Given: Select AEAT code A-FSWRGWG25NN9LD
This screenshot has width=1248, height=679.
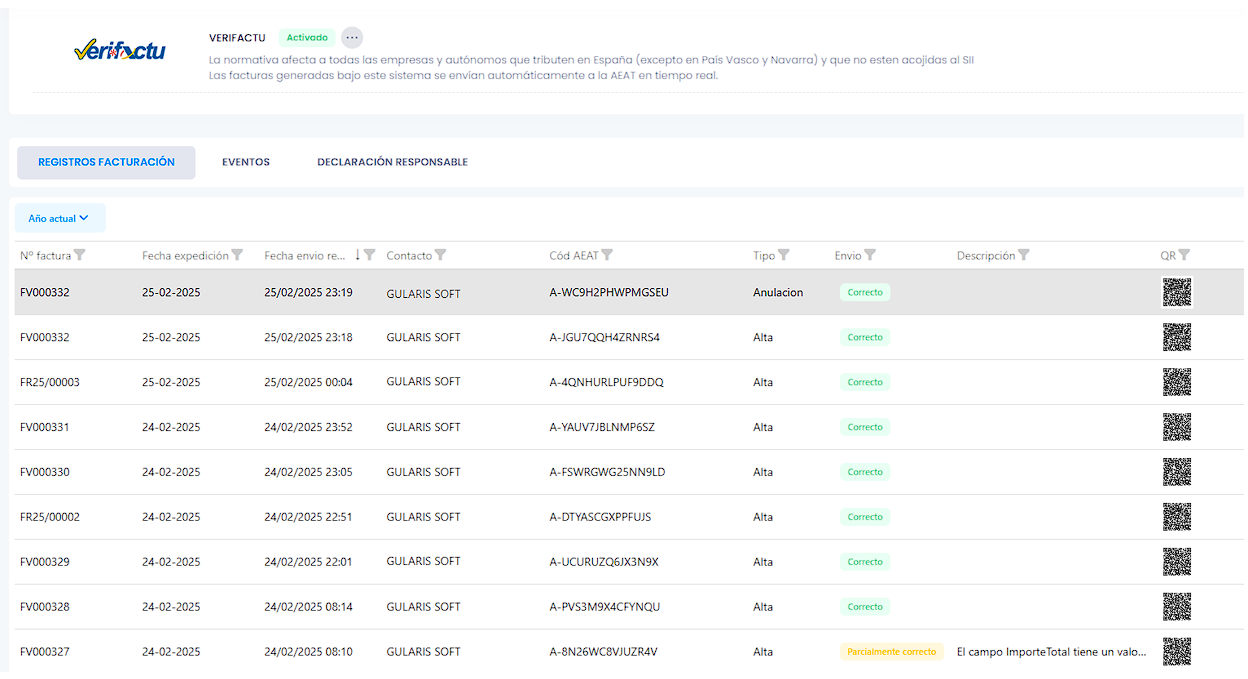Looking at the screenshot, I should [x=607, y=473].
